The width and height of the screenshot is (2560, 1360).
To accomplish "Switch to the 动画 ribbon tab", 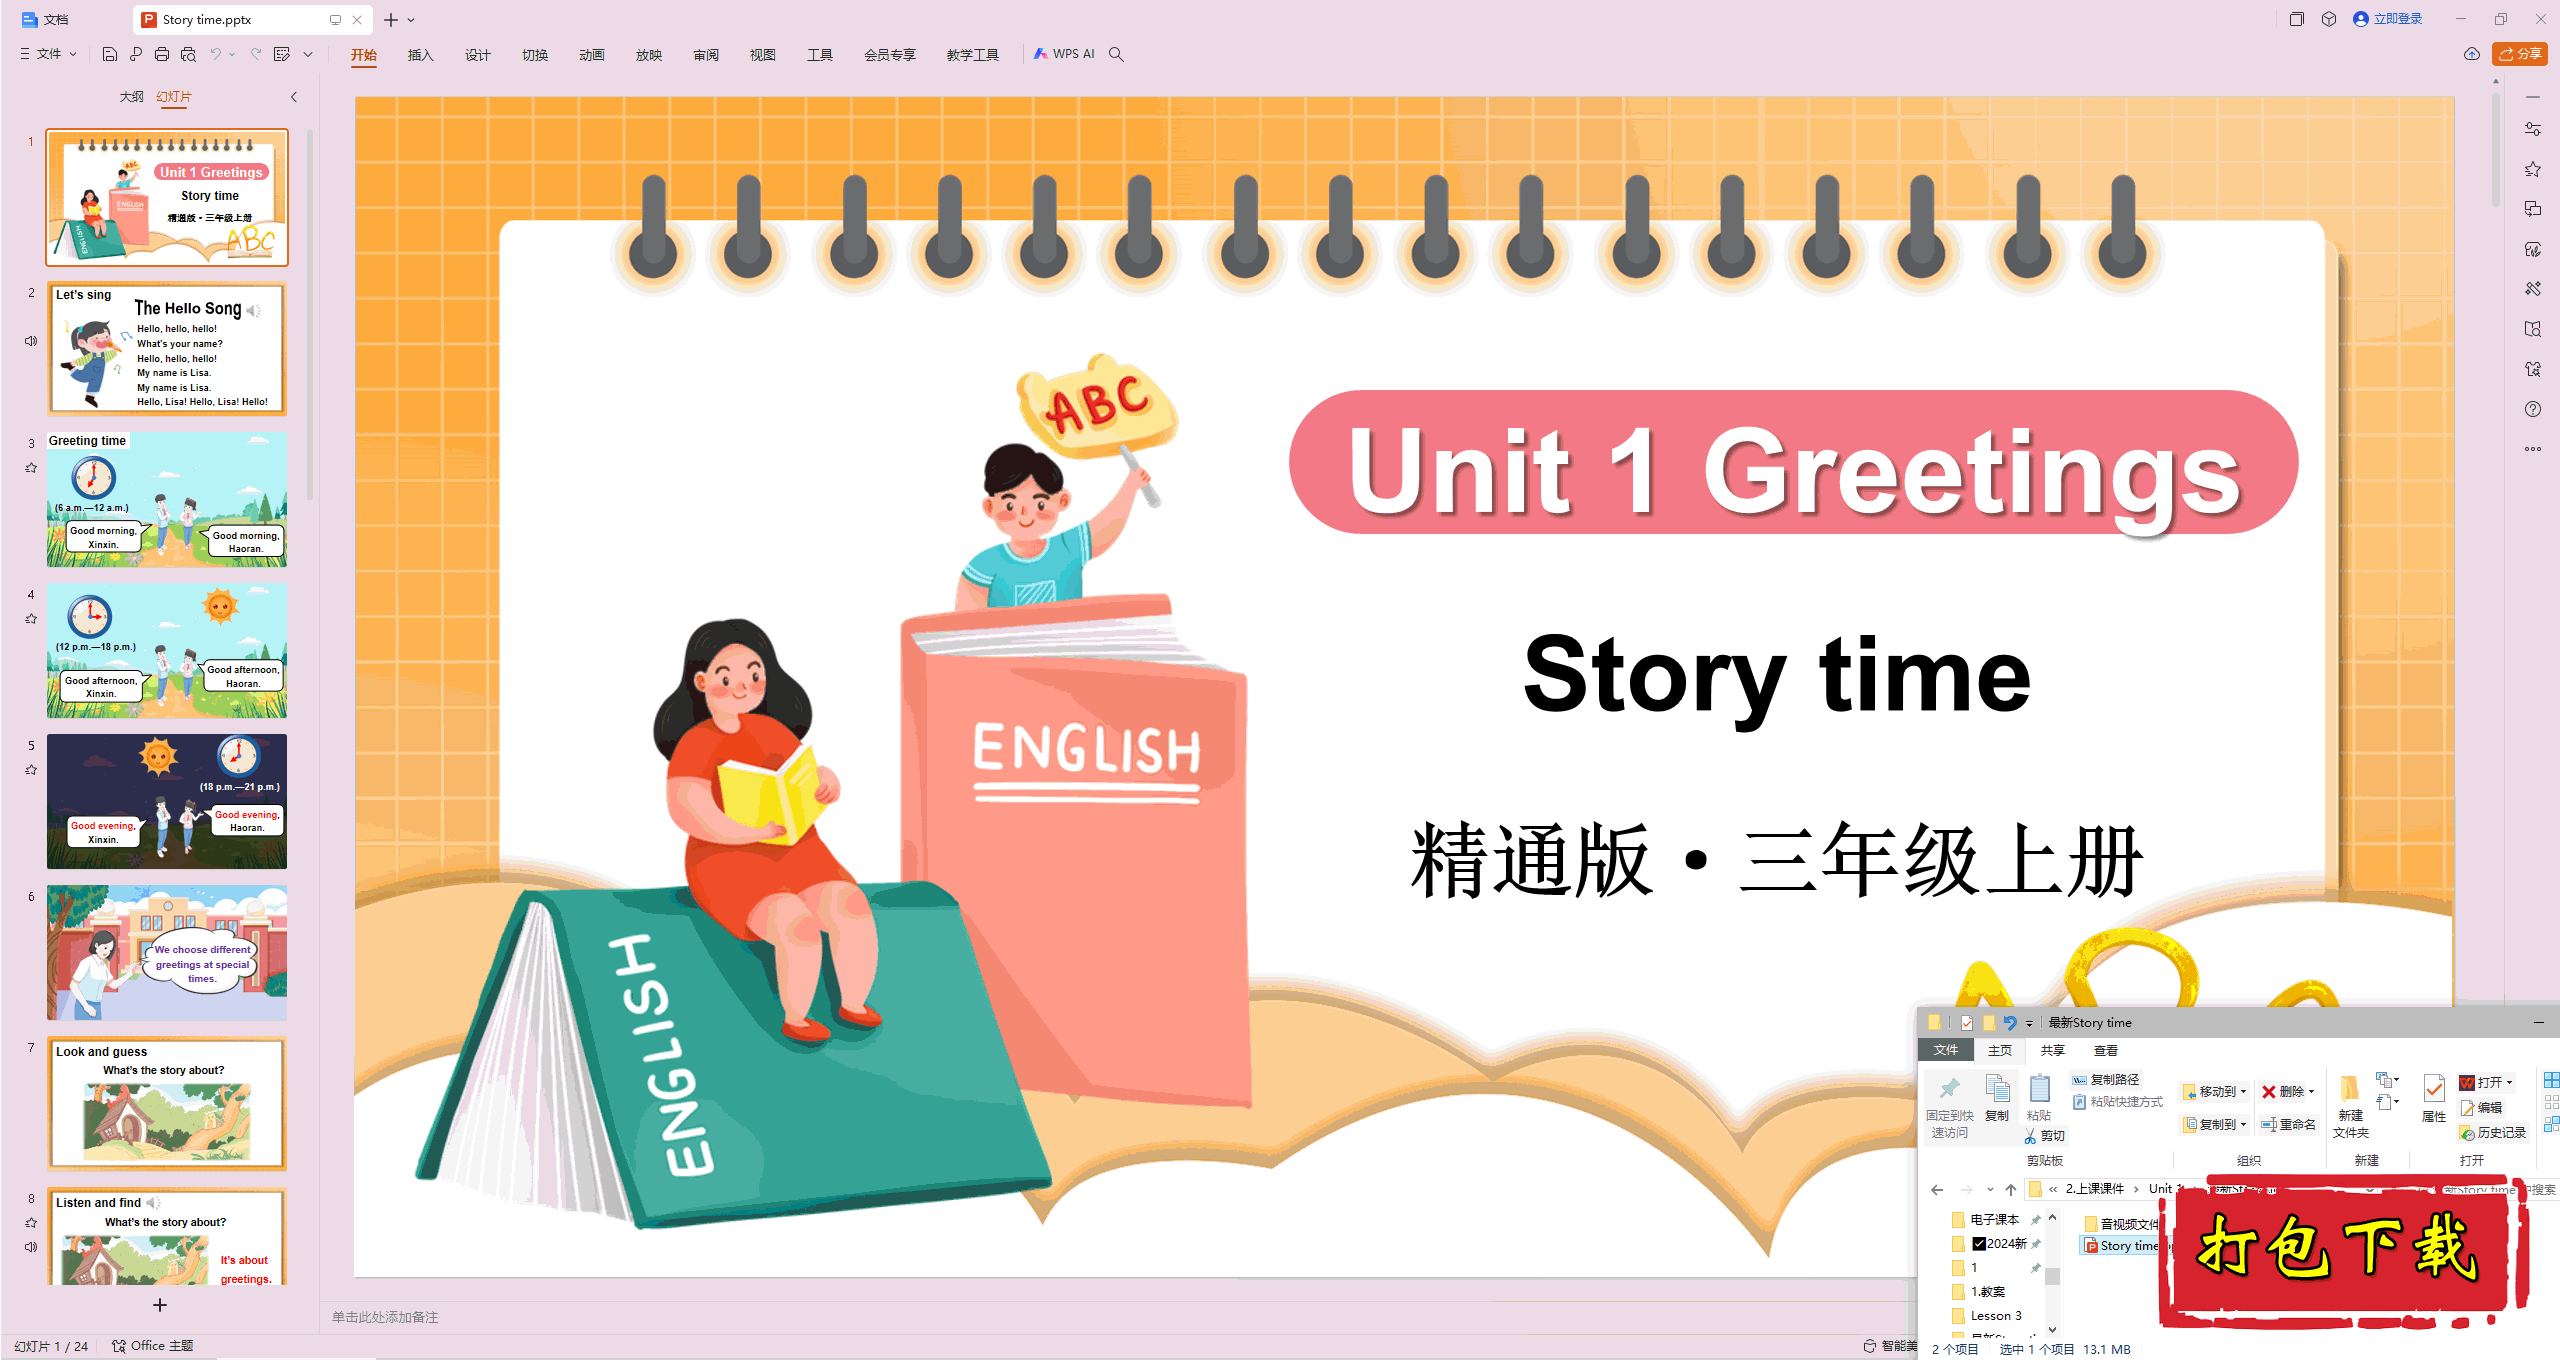I will point(591,55).
